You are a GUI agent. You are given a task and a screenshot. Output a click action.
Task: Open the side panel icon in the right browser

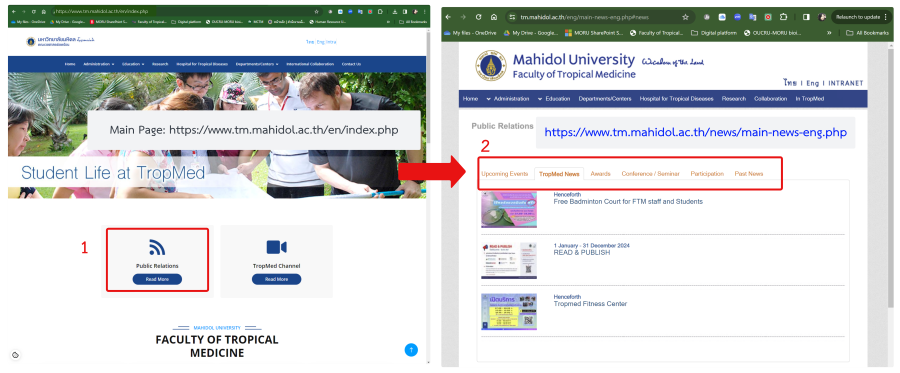pos(806,17)
